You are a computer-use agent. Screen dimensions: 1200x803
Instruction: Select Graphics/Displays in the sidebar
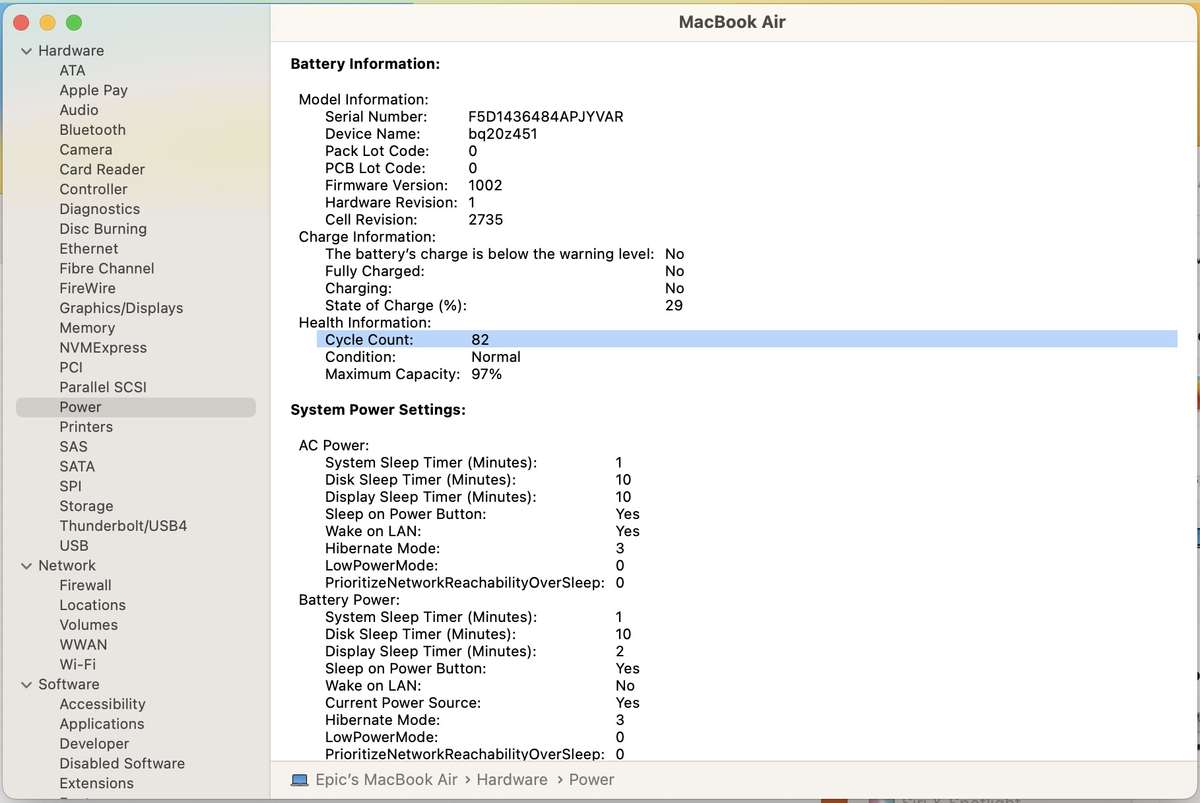121,308
